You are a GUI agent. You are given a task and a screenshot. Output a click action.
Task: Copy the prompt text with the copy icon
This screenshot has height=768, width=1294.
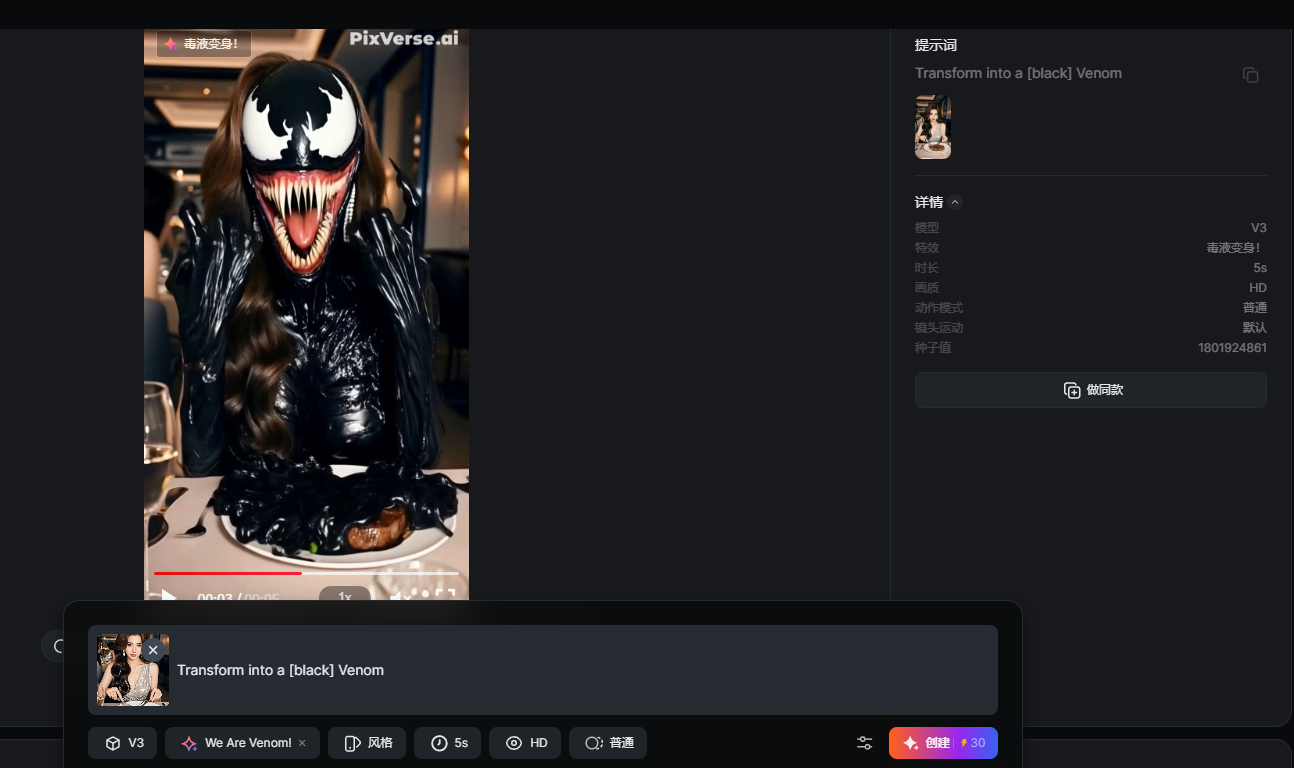[1250, 75]
